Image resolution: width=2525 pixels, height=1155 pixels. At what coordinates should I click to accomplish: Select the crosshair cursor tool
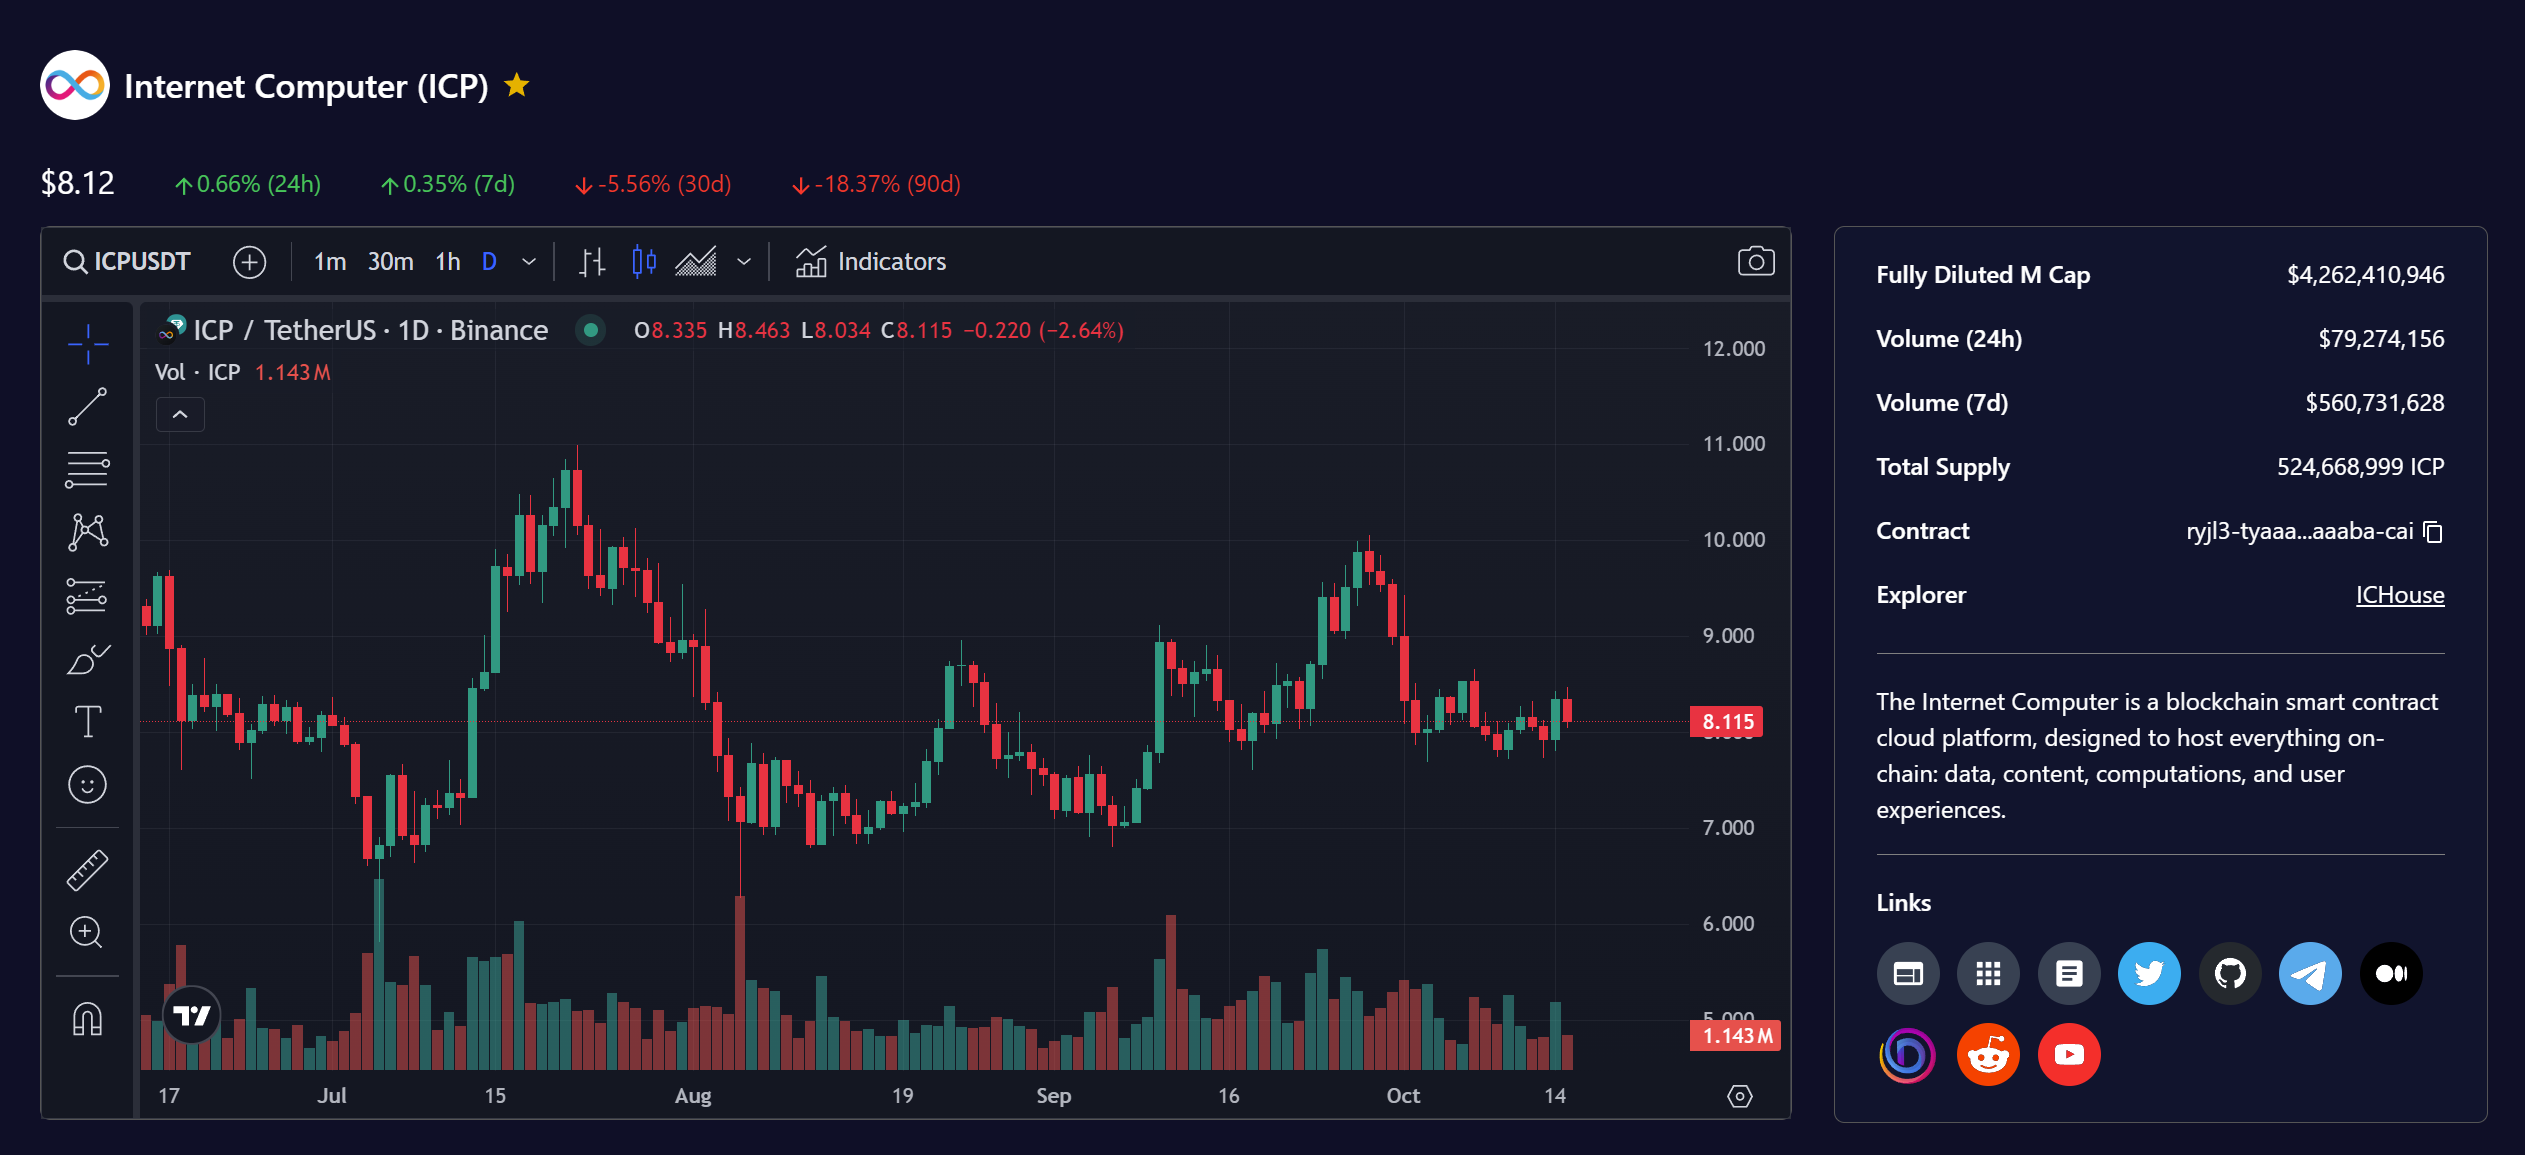coord(88,344)
